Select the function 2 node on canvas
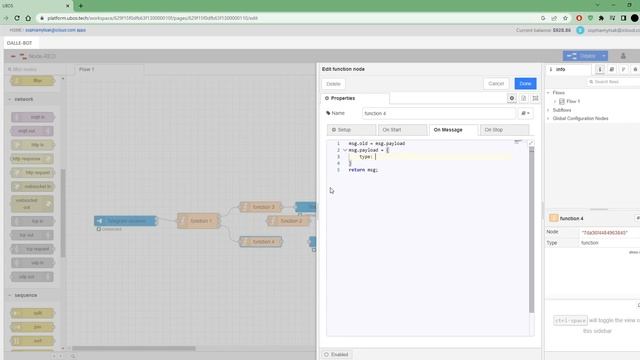This screenshot has width=640, height=360. click(289, 221)
